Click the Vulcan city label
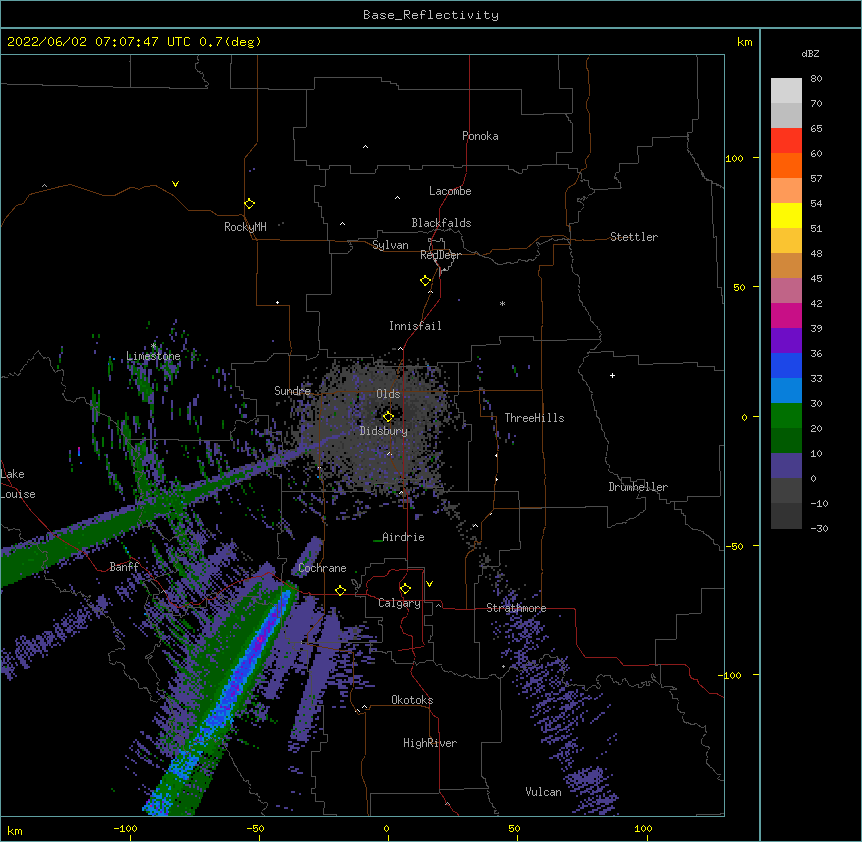Viewport: 862px width, 842px height. 543,792
